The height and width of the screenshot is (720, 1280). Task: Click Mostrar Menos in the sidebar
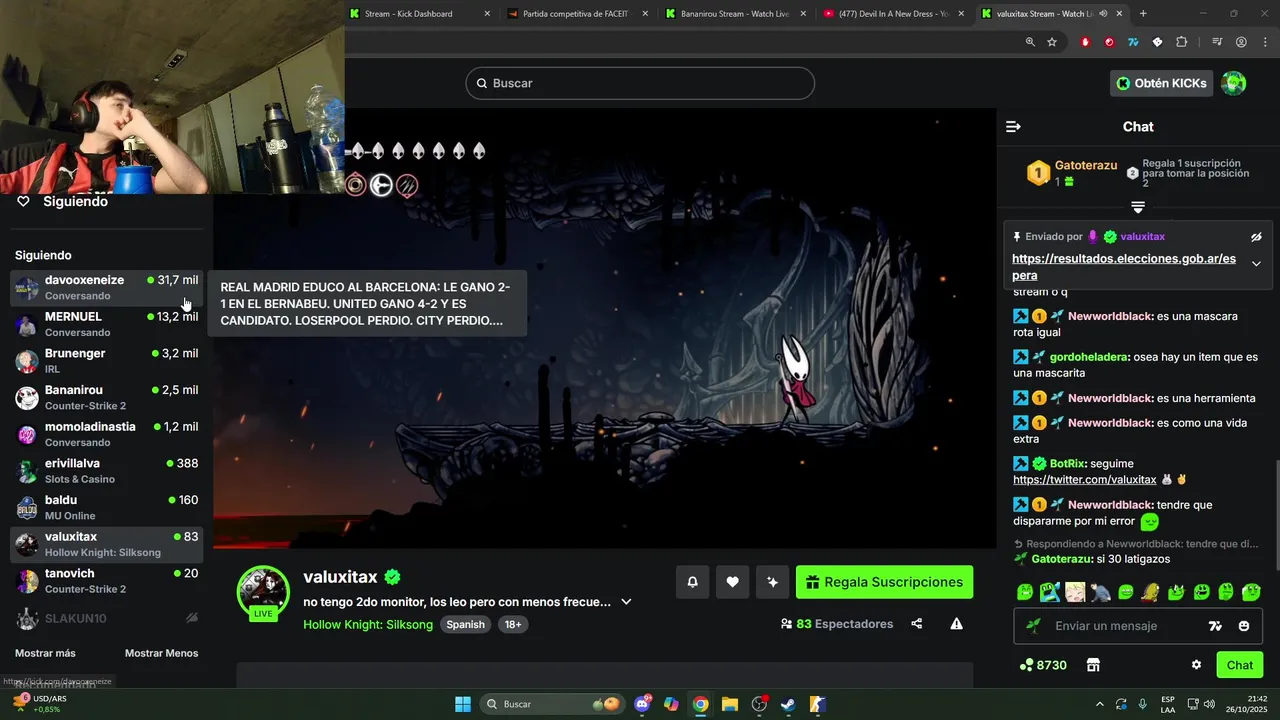click(x=161, y=653)
